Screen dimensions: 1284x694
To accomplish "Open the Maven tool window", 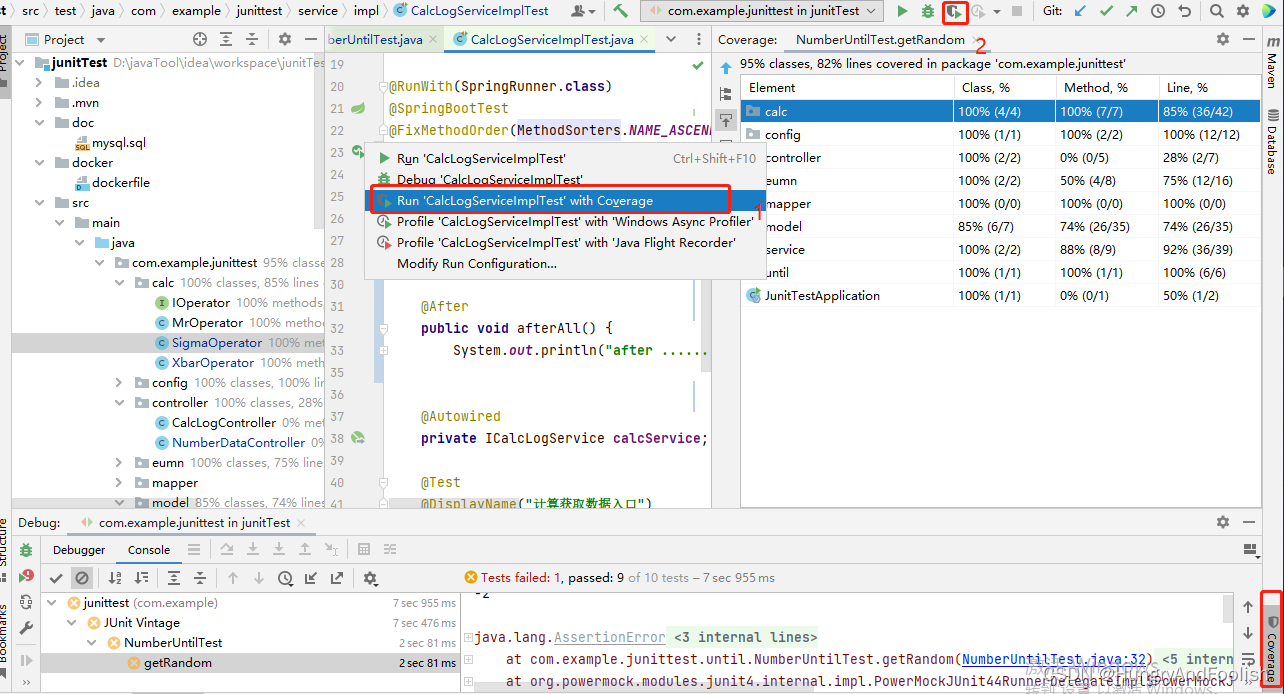I will coord(1272,61).
